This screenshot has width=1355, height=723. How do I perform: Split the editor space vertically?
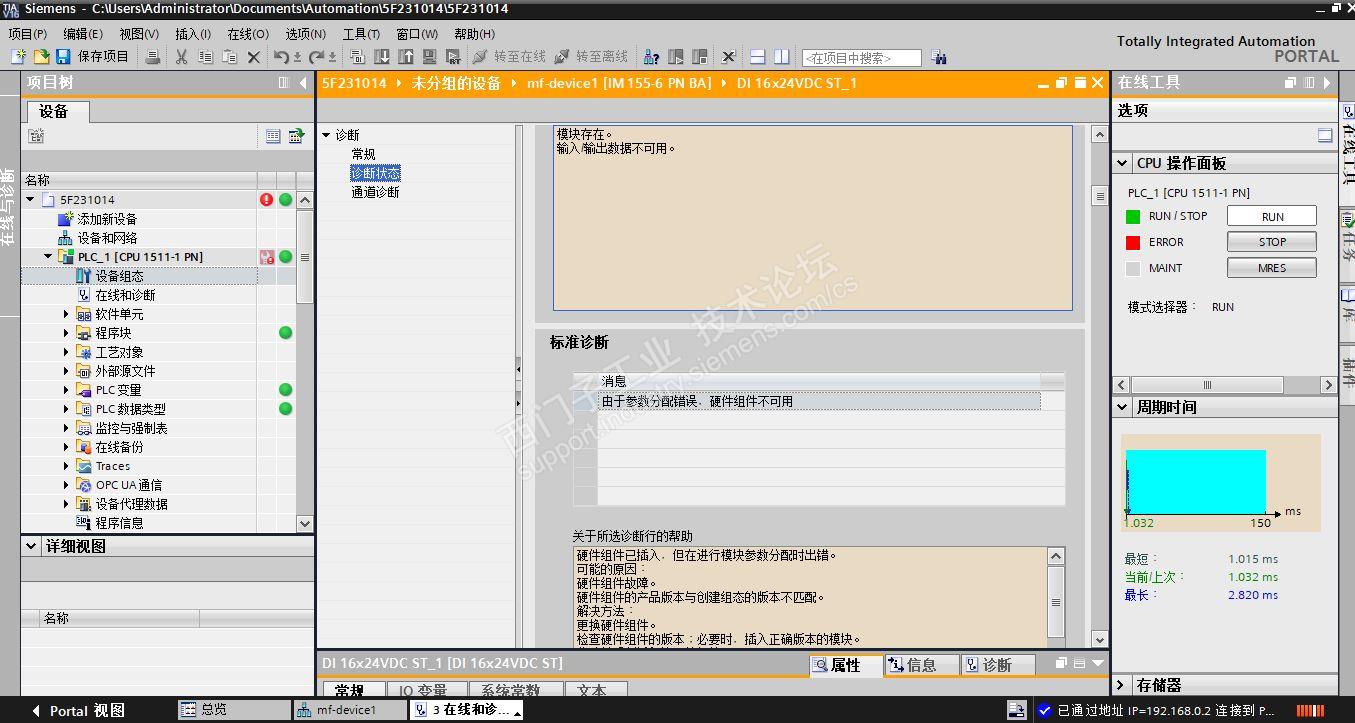point(781,57)
